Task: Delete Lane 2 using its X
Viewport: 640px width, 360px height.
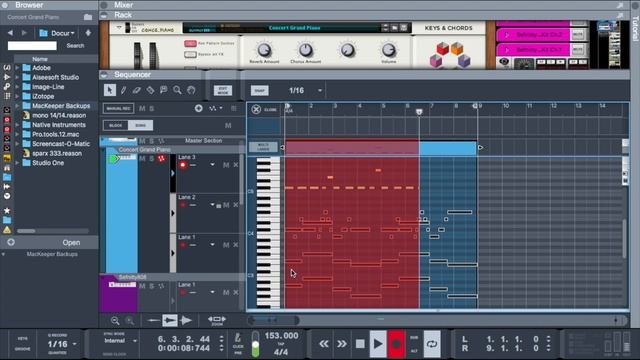Action: [x=236, y=205]
